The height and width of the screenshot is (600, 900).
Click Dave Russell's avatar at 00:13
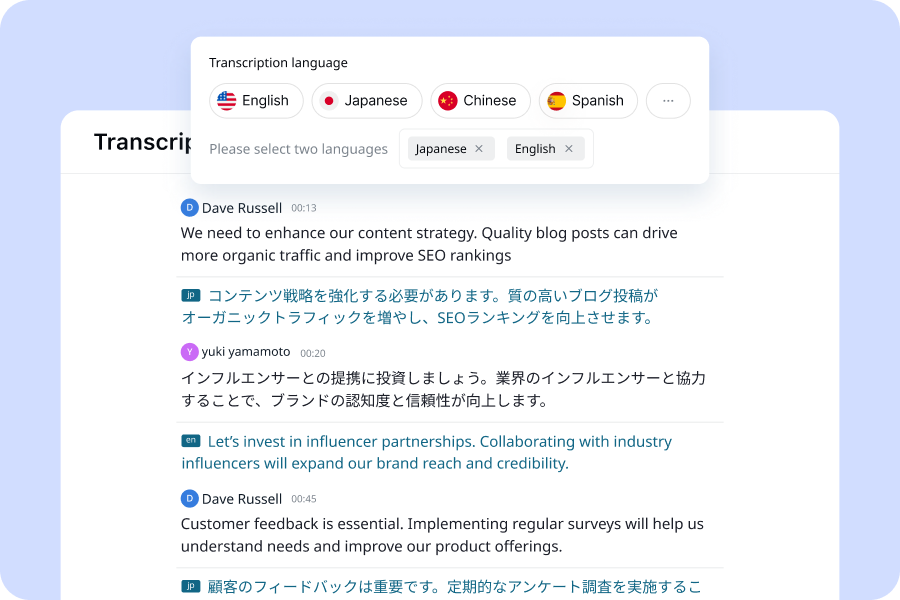click(x=189, y=208)
